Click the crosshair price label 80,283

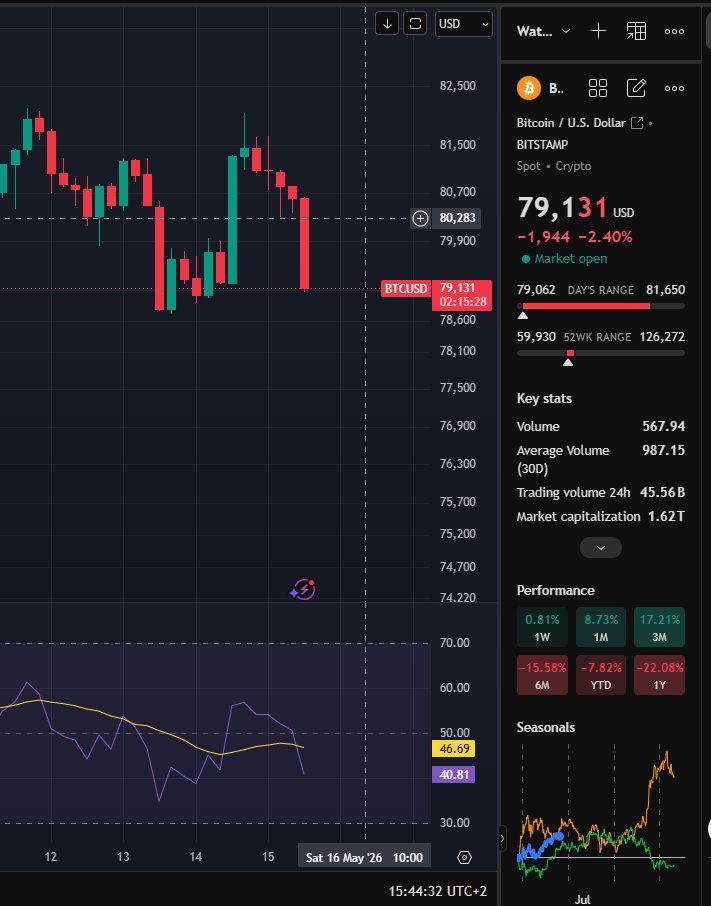coord(457,218)
